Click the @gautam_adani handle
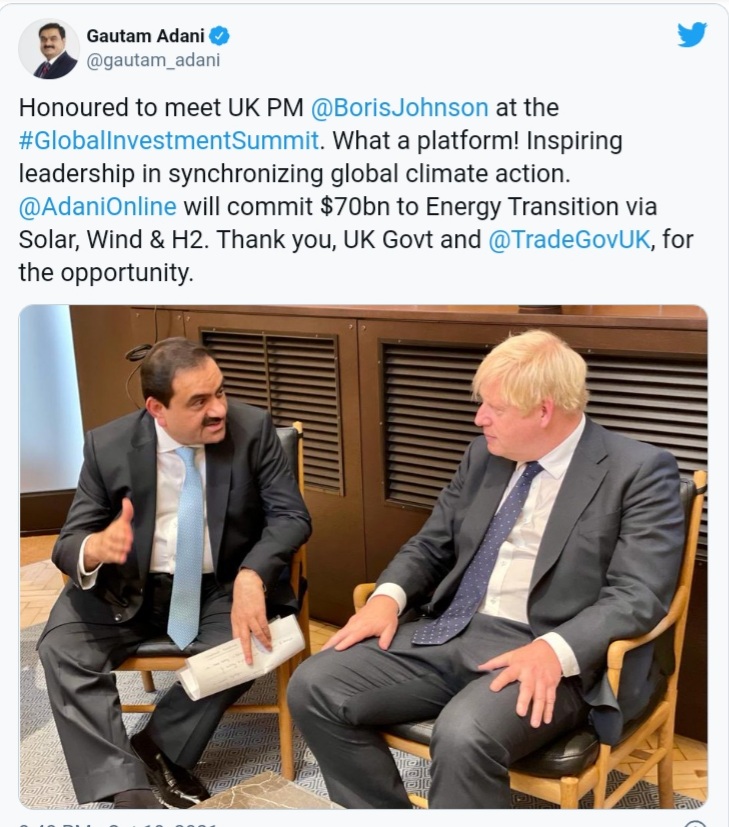Viewport: 729px width, 827px height. [x=153, y=60]
